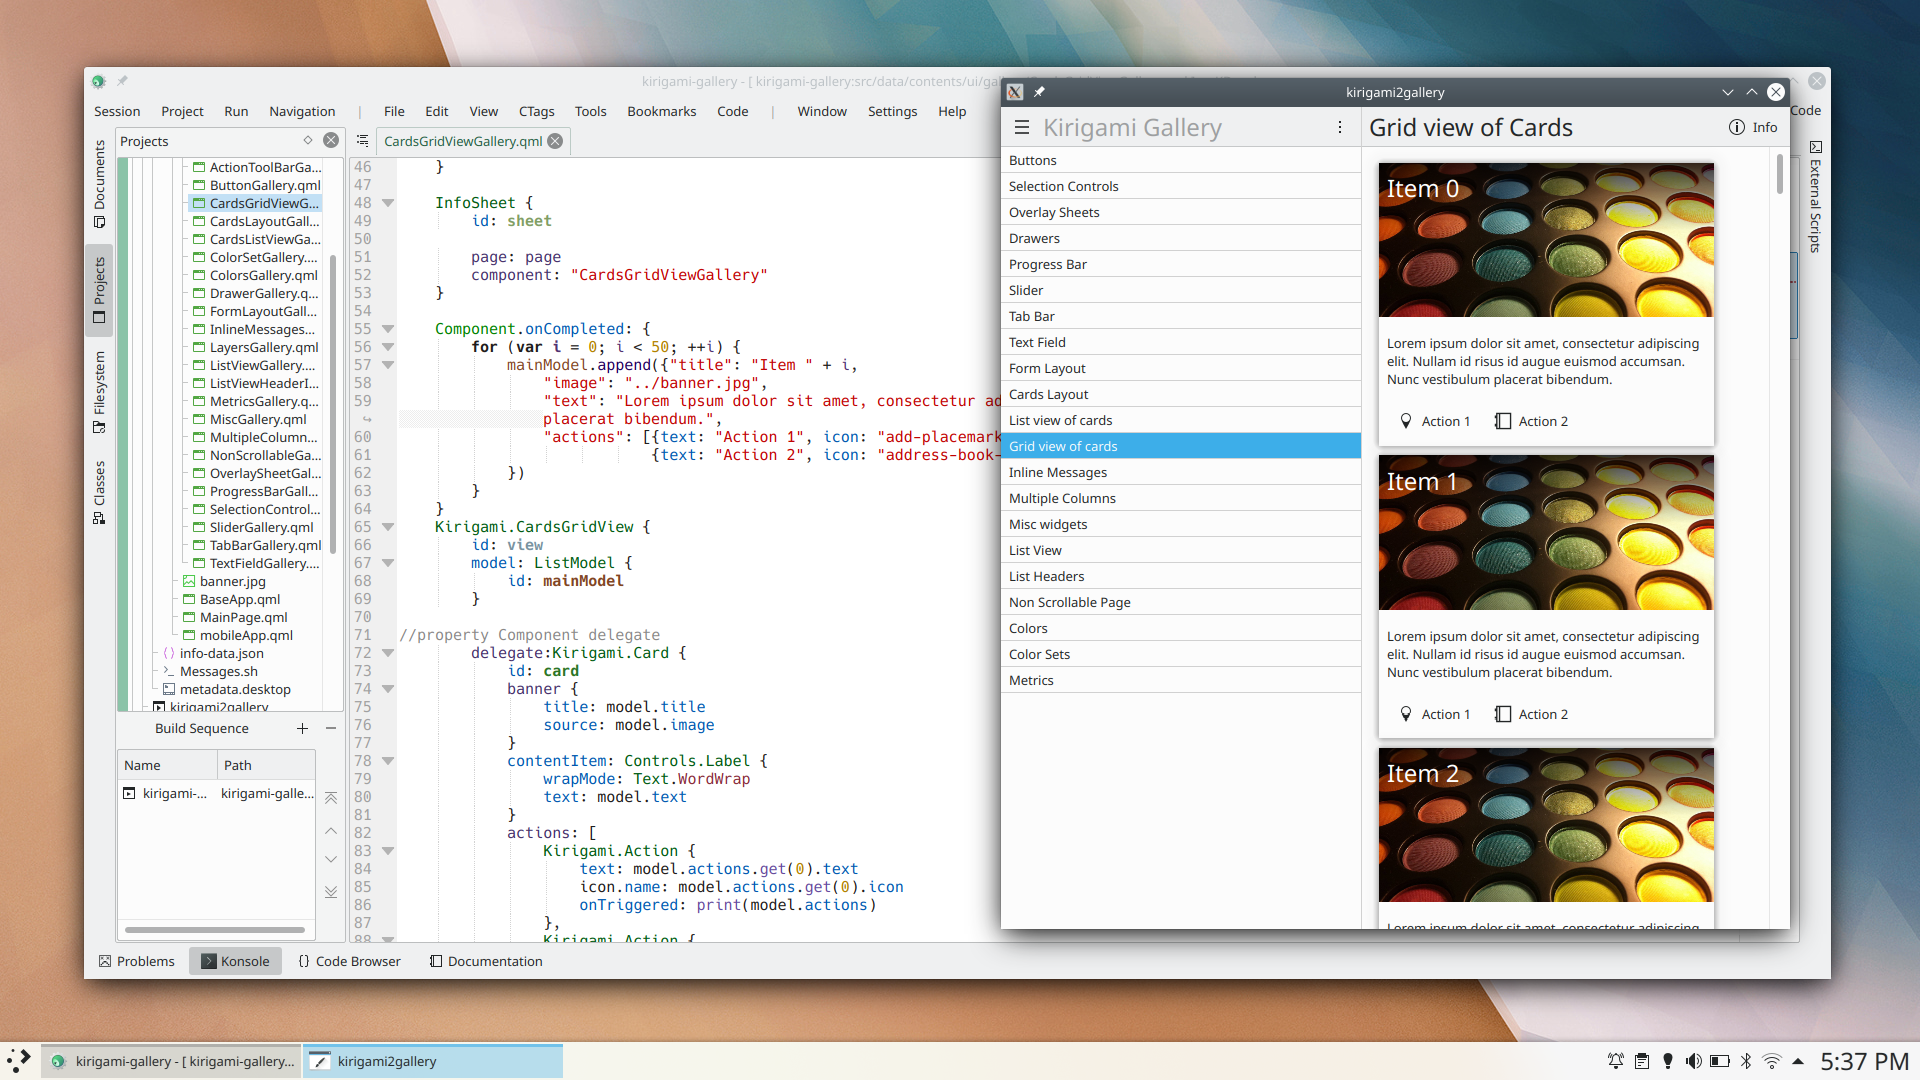Collapse the code fold at line 56
The image size is (1920, 1080).
[x=388, y=347]
